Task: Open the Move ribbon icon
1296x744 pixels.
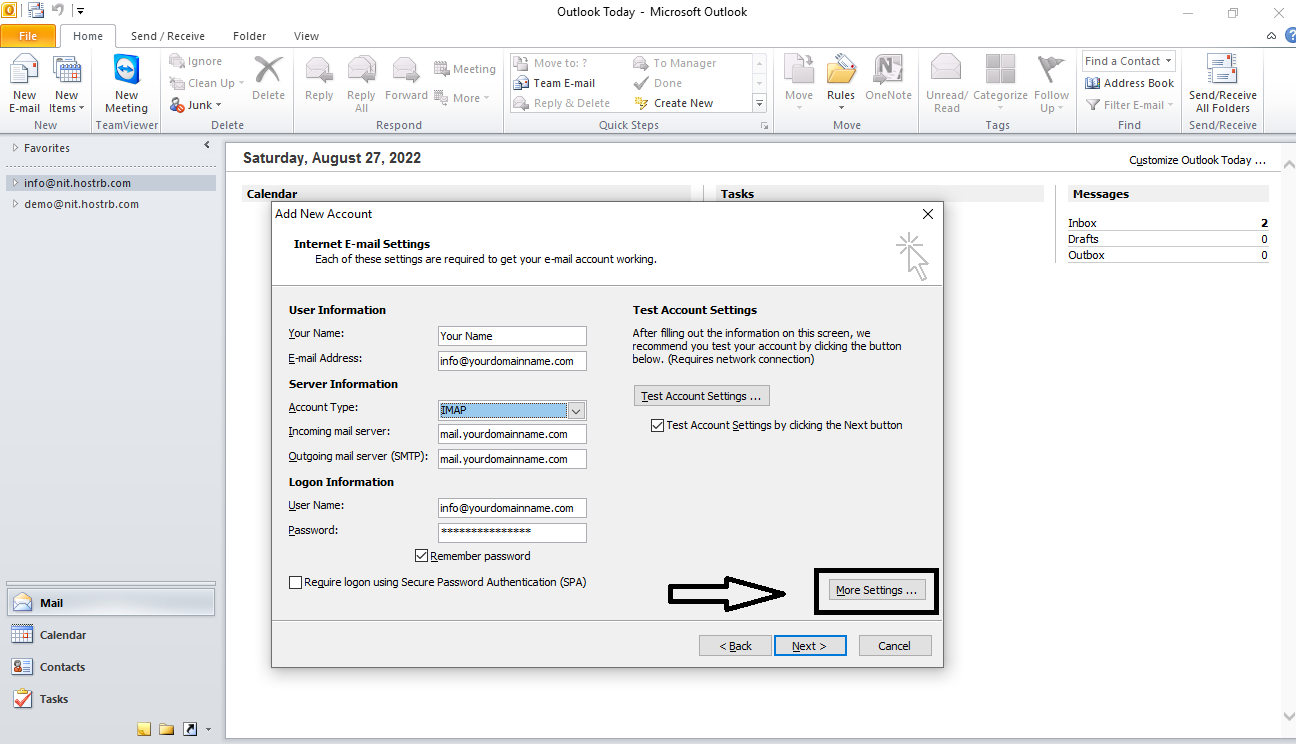Action: pyautogui.click(x=799, y=84)
